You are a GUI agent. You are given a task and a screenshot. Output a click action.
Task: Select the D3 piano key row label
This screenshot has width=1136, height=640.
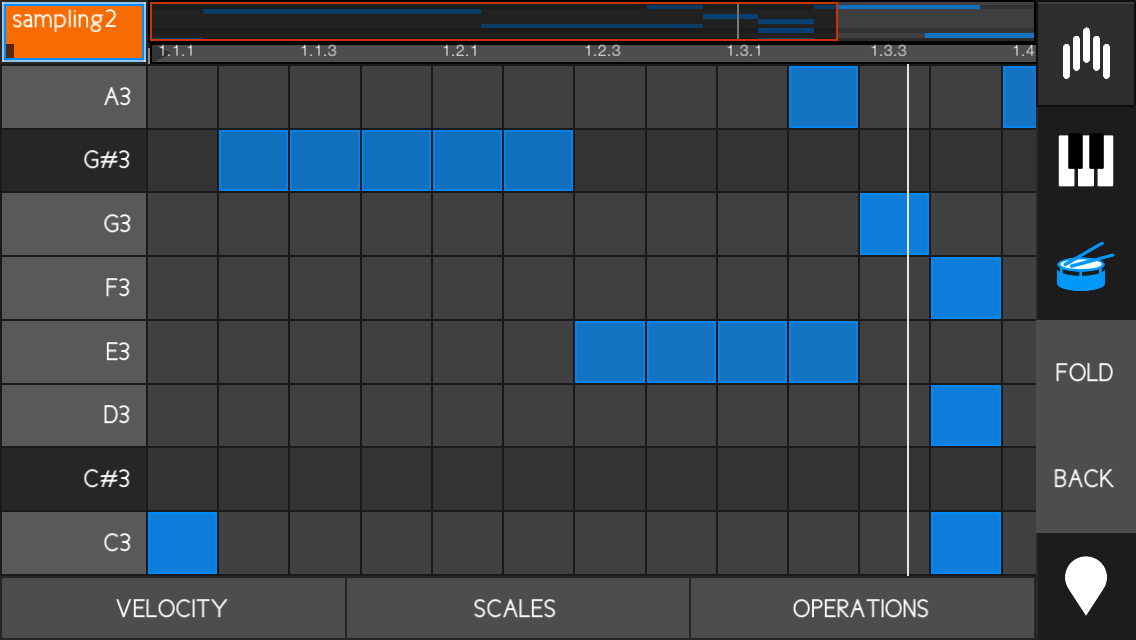[x=74, y=415]
